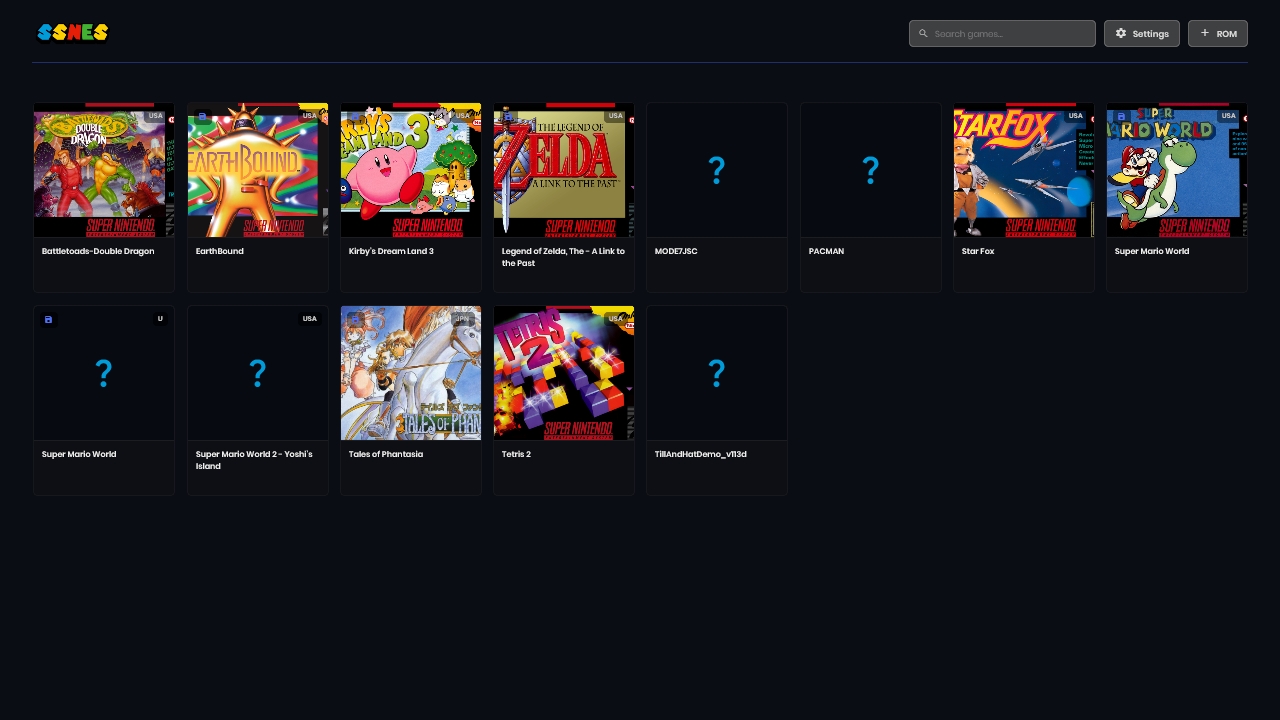Viewport: 1280px width, 720px height.
Task: Select the Star Fox box art
Action: [x=1023, y=171]
